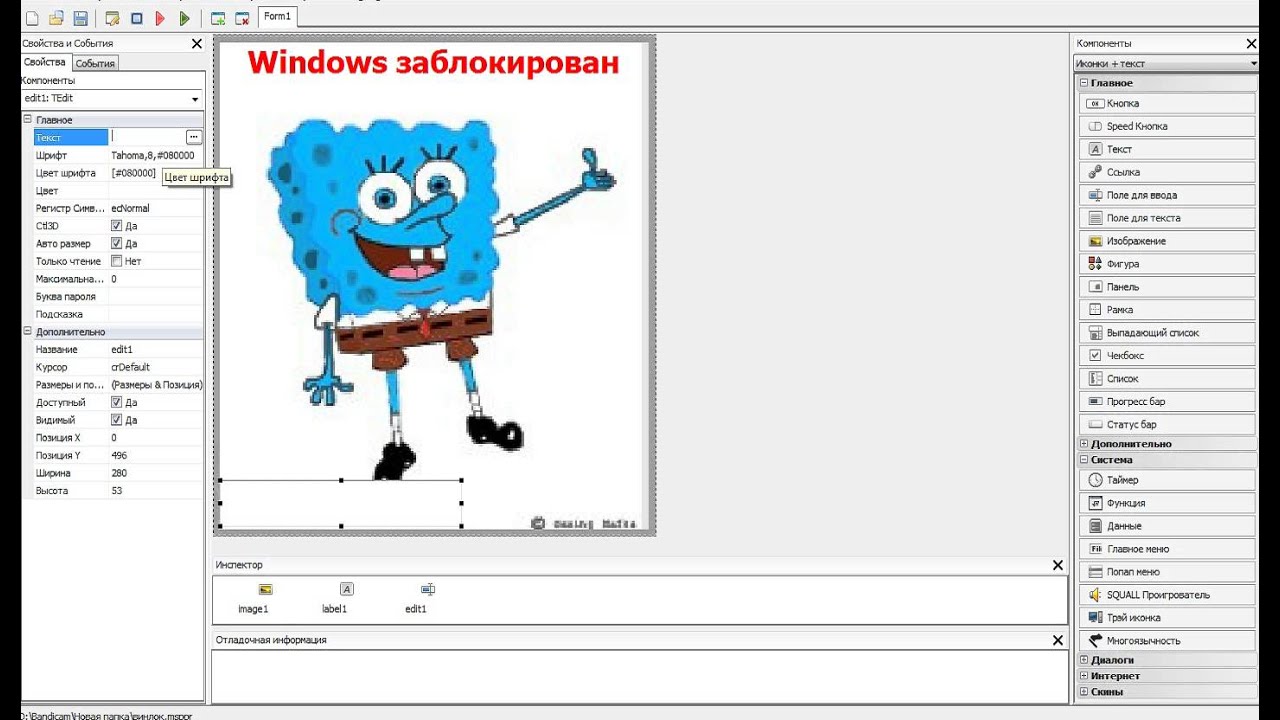Select the Кнопка component
1280x720 pixels.
coord(1167,103)
